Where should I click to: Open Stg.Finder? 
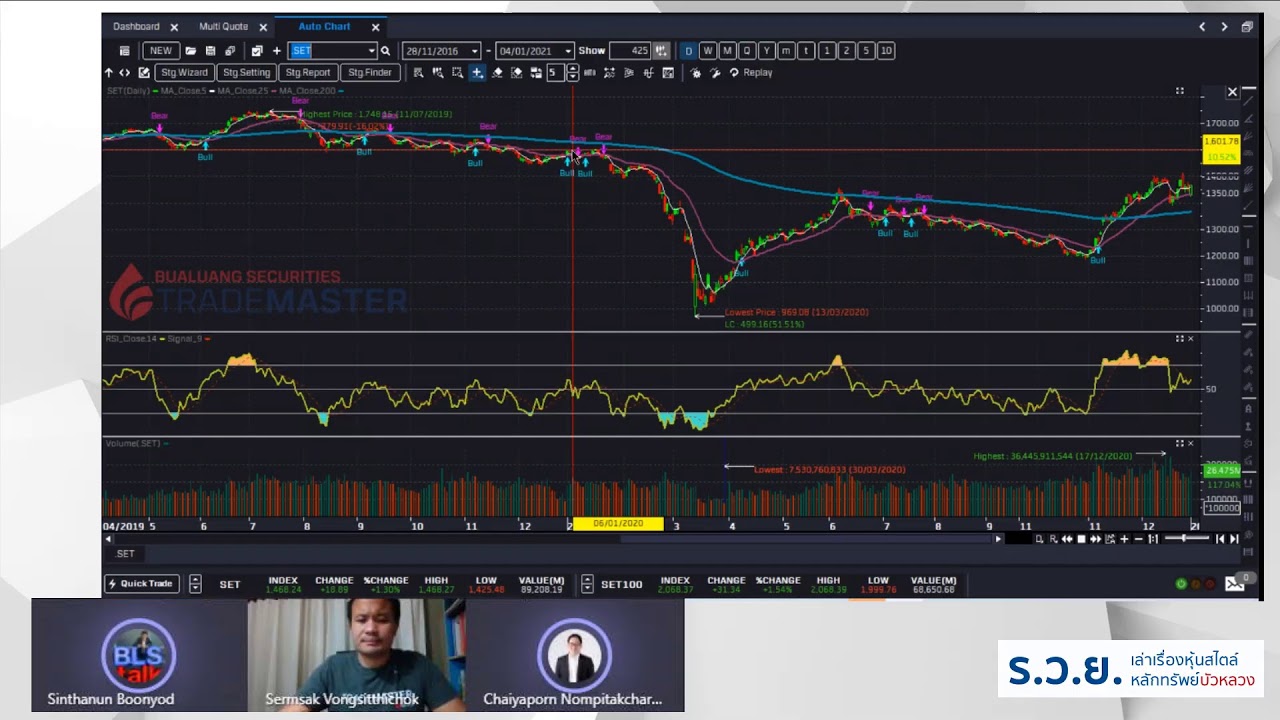pyautogui.click(x=369, y=73)
